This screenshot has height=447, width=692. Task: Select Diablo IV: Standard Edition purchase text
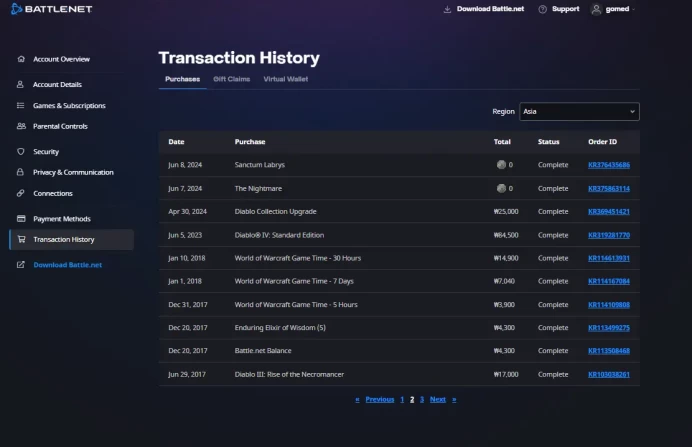[279, 235]
